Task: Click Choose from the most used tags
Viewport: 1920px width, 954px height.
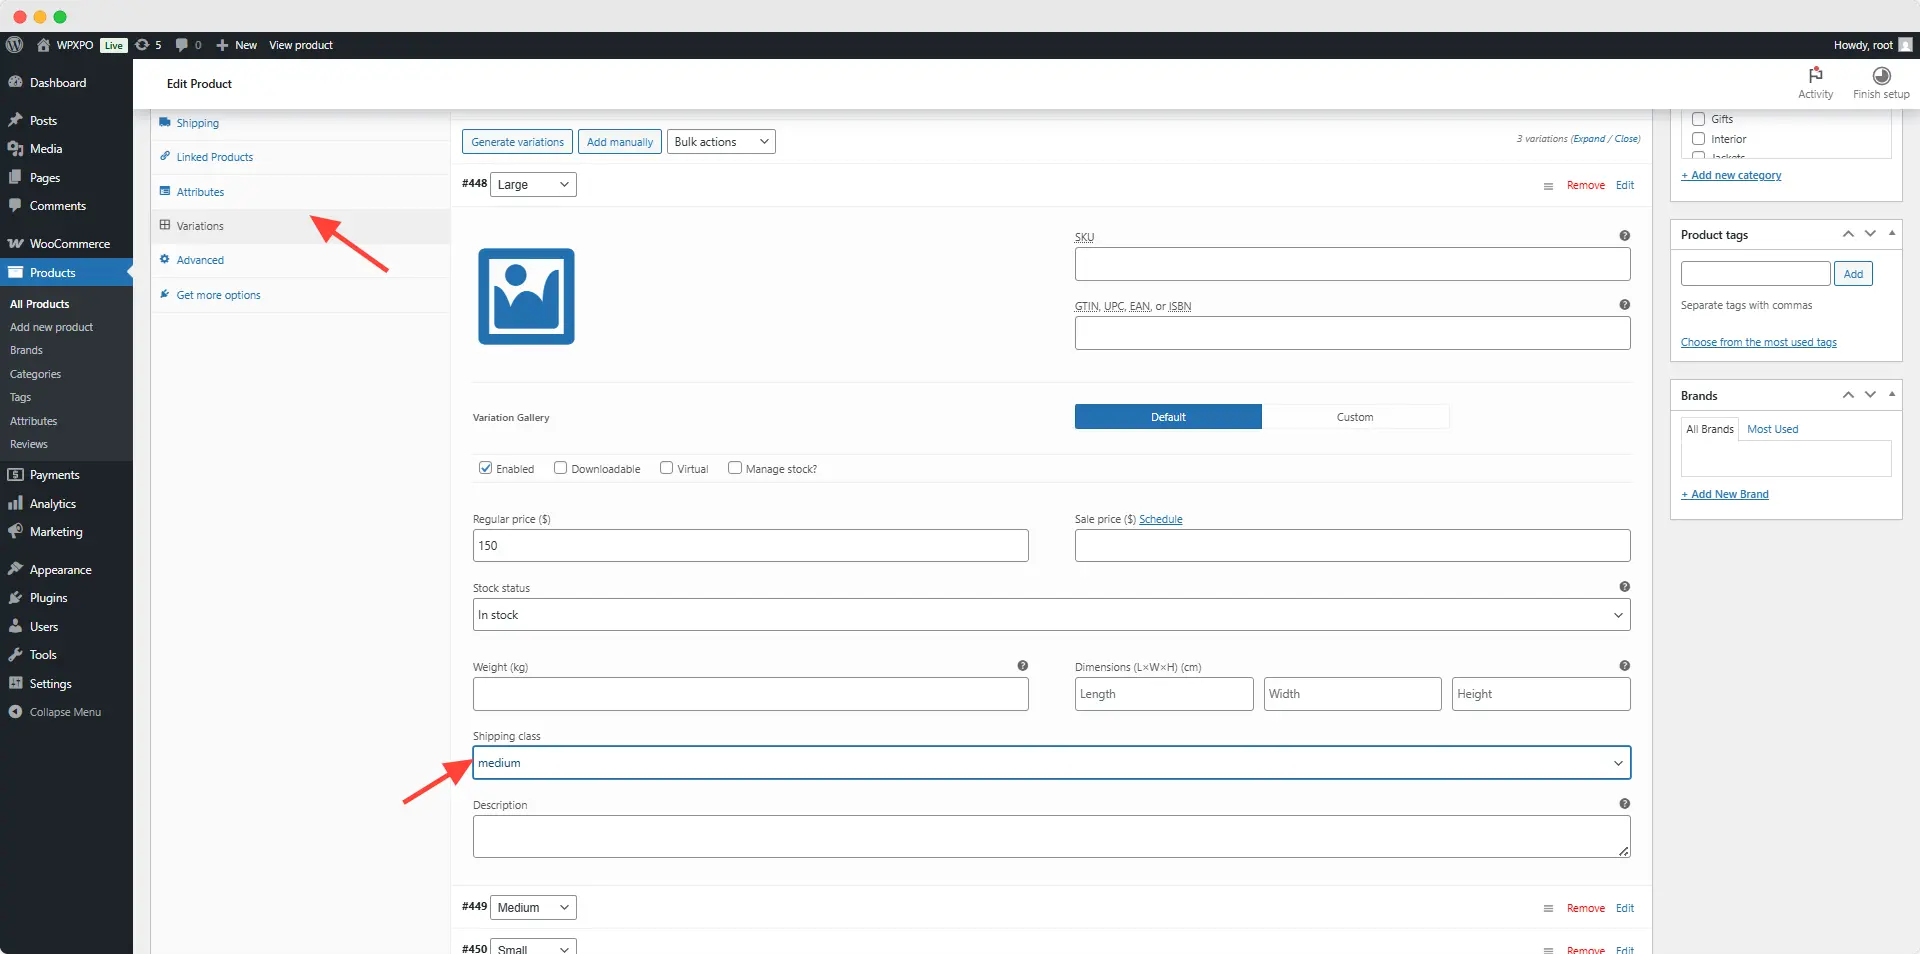Action: 1758,342
